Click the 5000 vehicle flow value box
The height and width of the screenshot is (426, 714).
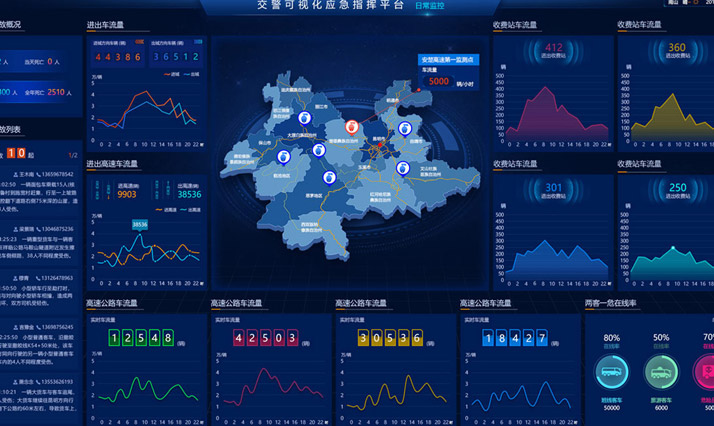439,81
